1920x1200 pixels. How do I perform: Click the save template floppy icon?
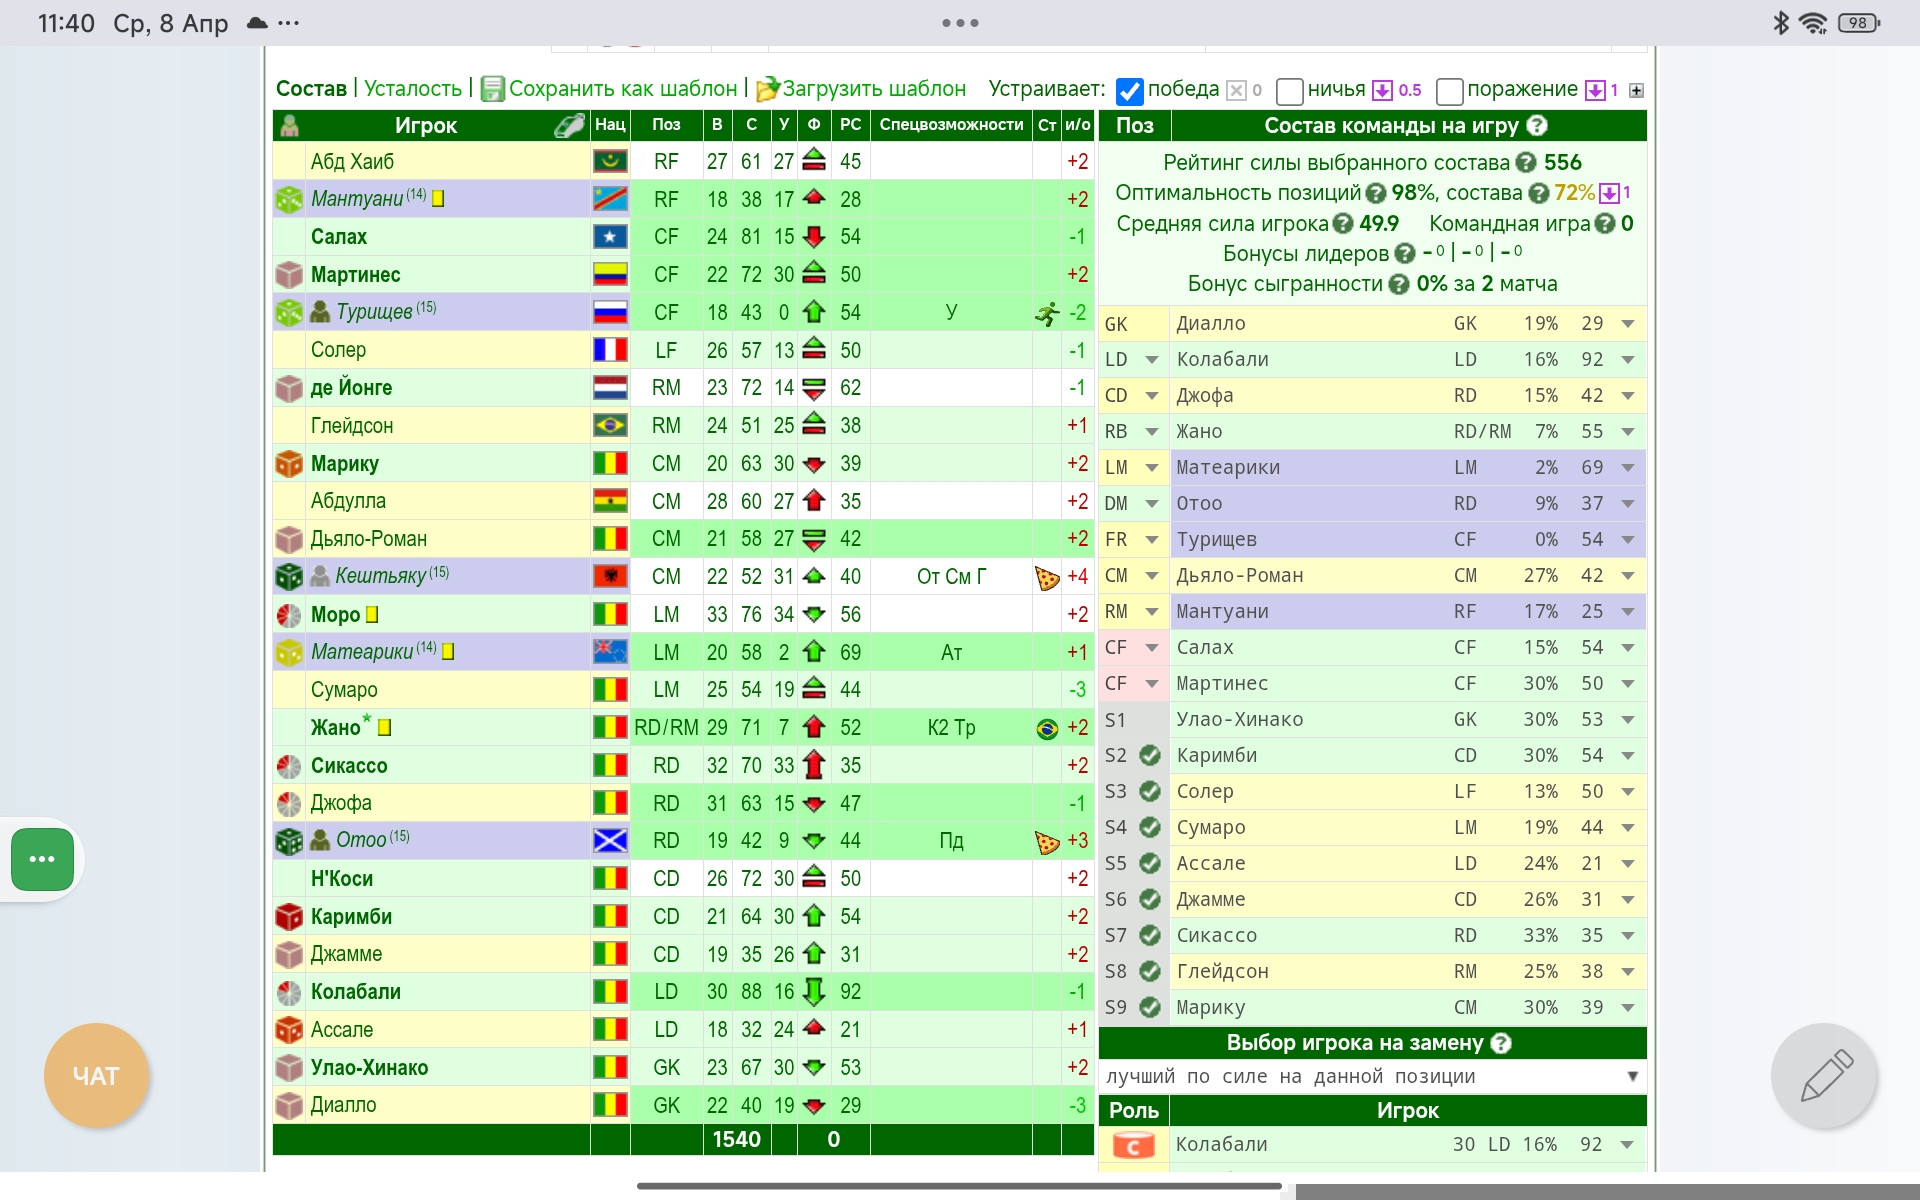click(x=492, y=89)
